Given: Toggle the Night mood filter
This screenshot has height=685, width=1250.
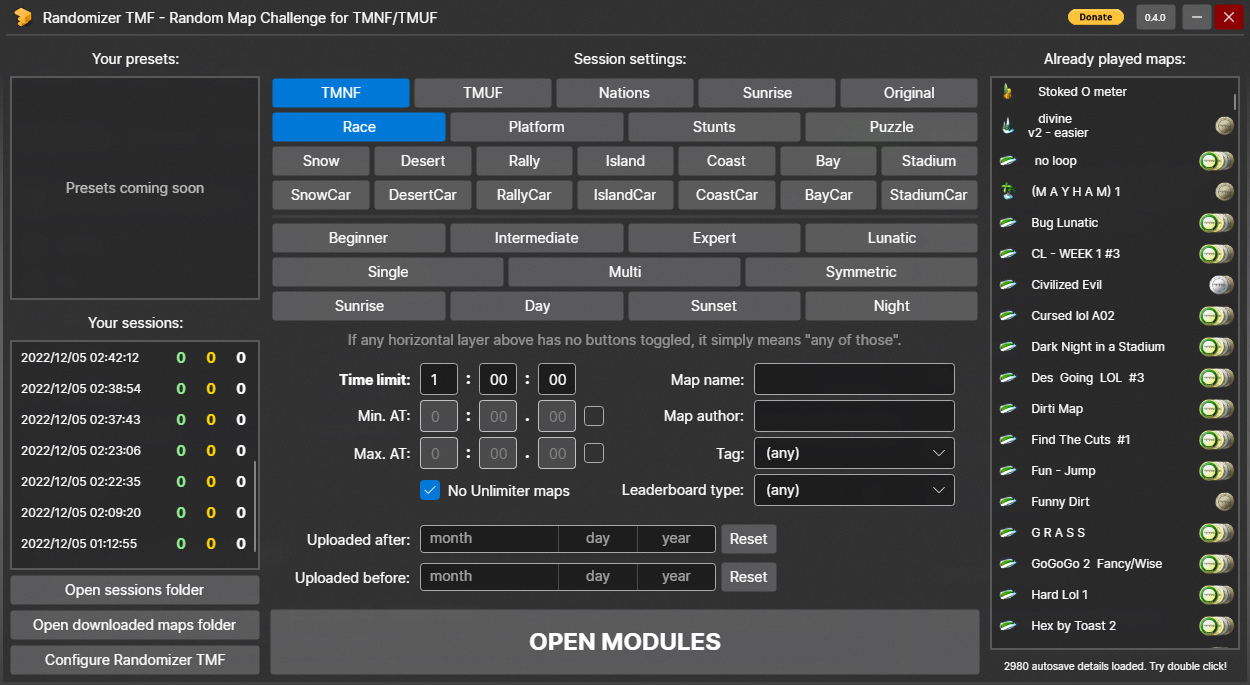Looking at the screenshot, I should (x=891, y=306).
